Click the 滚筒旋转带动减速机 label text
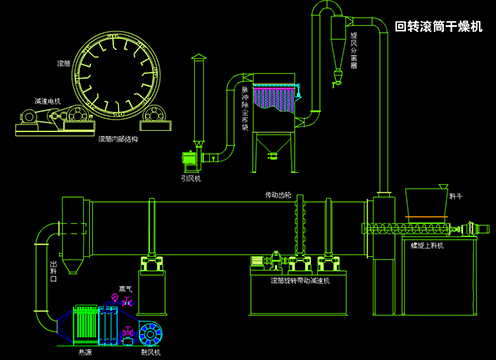496x360 pixels. point(300,281)
